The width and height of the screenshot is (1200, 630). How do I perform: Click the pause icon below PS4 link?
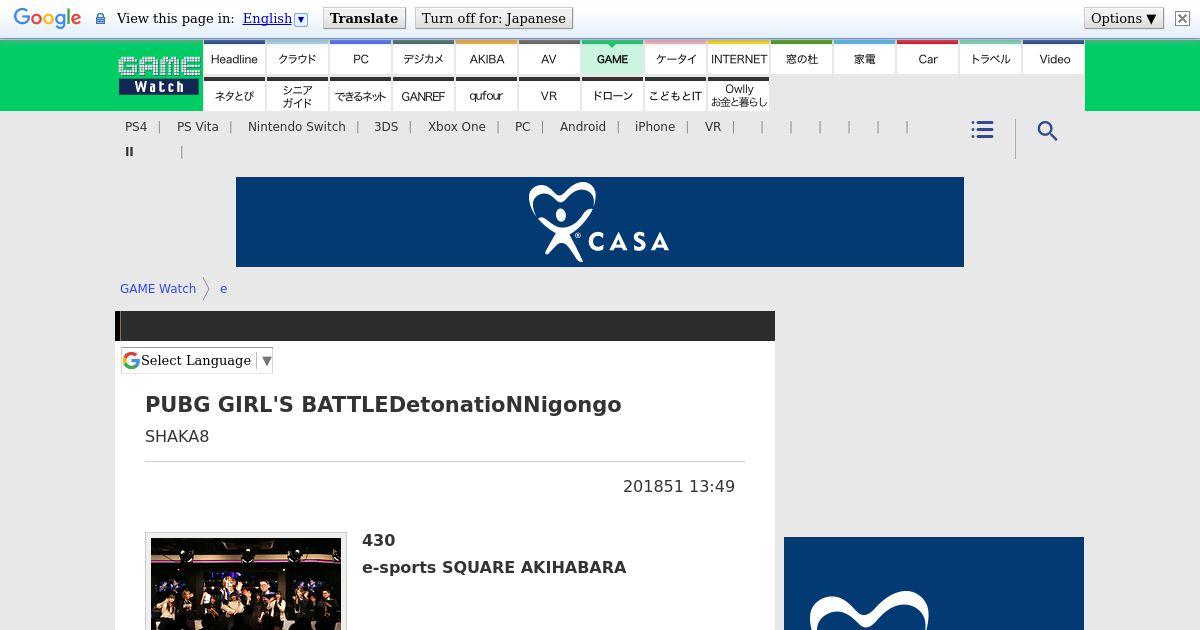[x=129, y=152]
